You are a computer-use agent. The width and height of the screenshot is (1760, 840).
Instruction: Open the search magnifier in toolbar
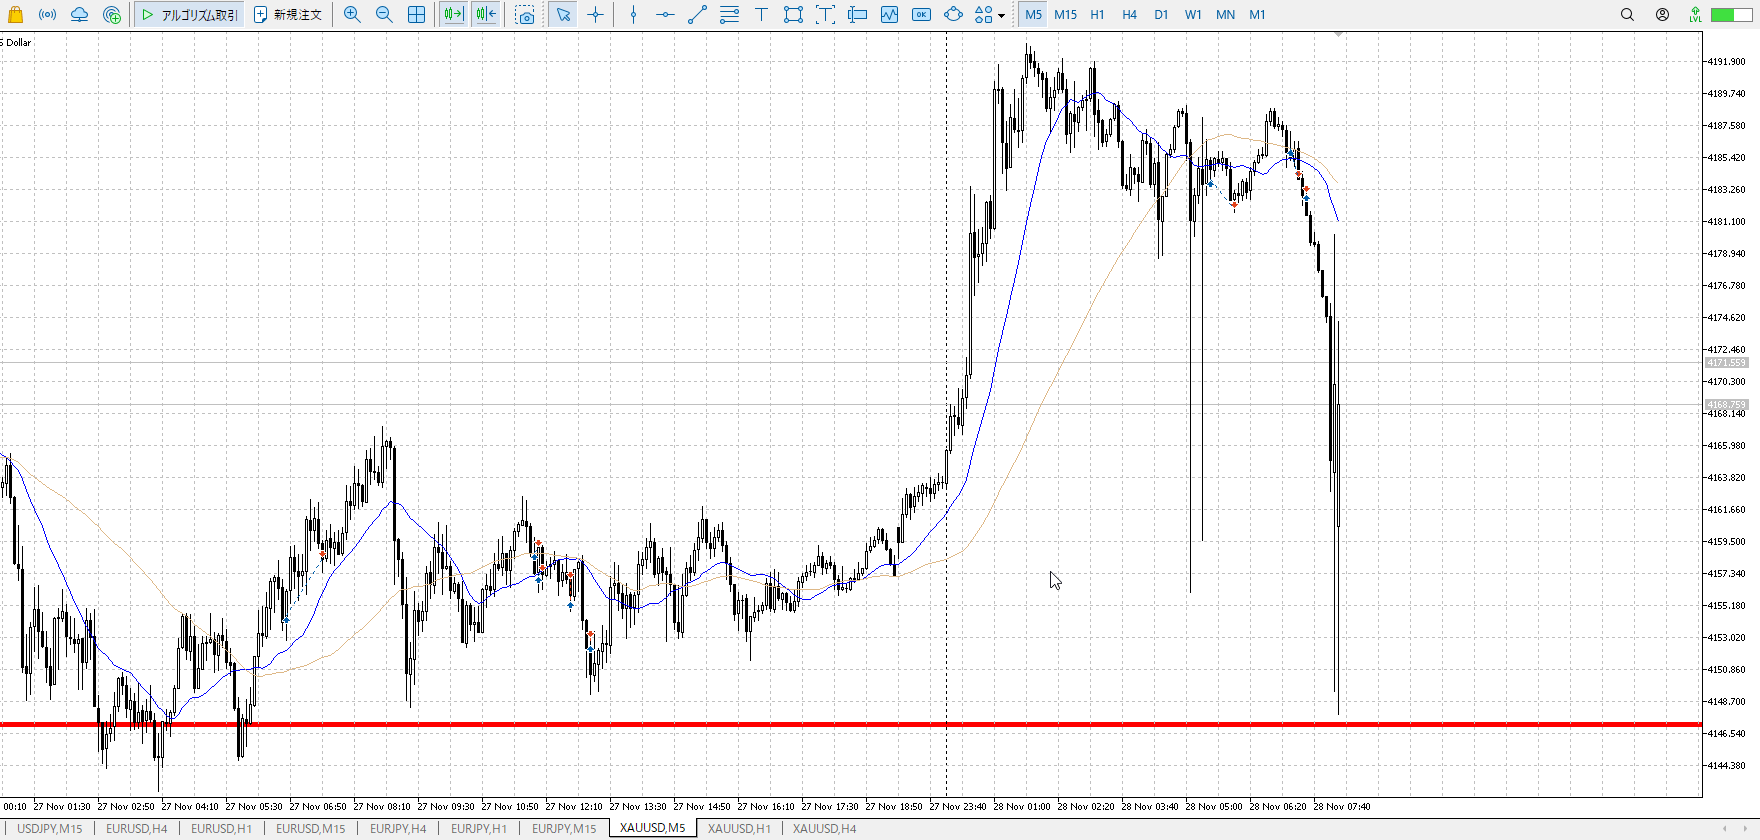1627,15
